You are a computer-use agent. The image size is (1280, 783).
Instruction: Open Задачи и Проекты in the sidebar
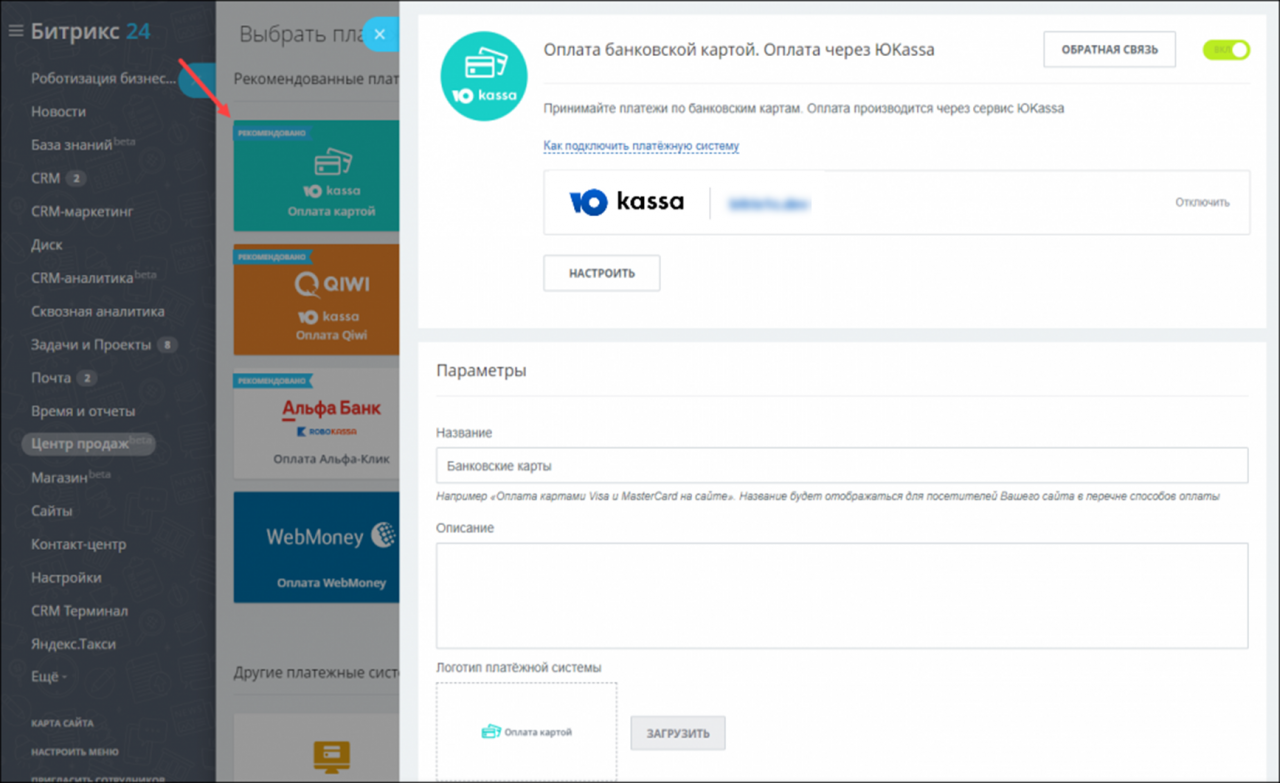click(x=91, y=345)
